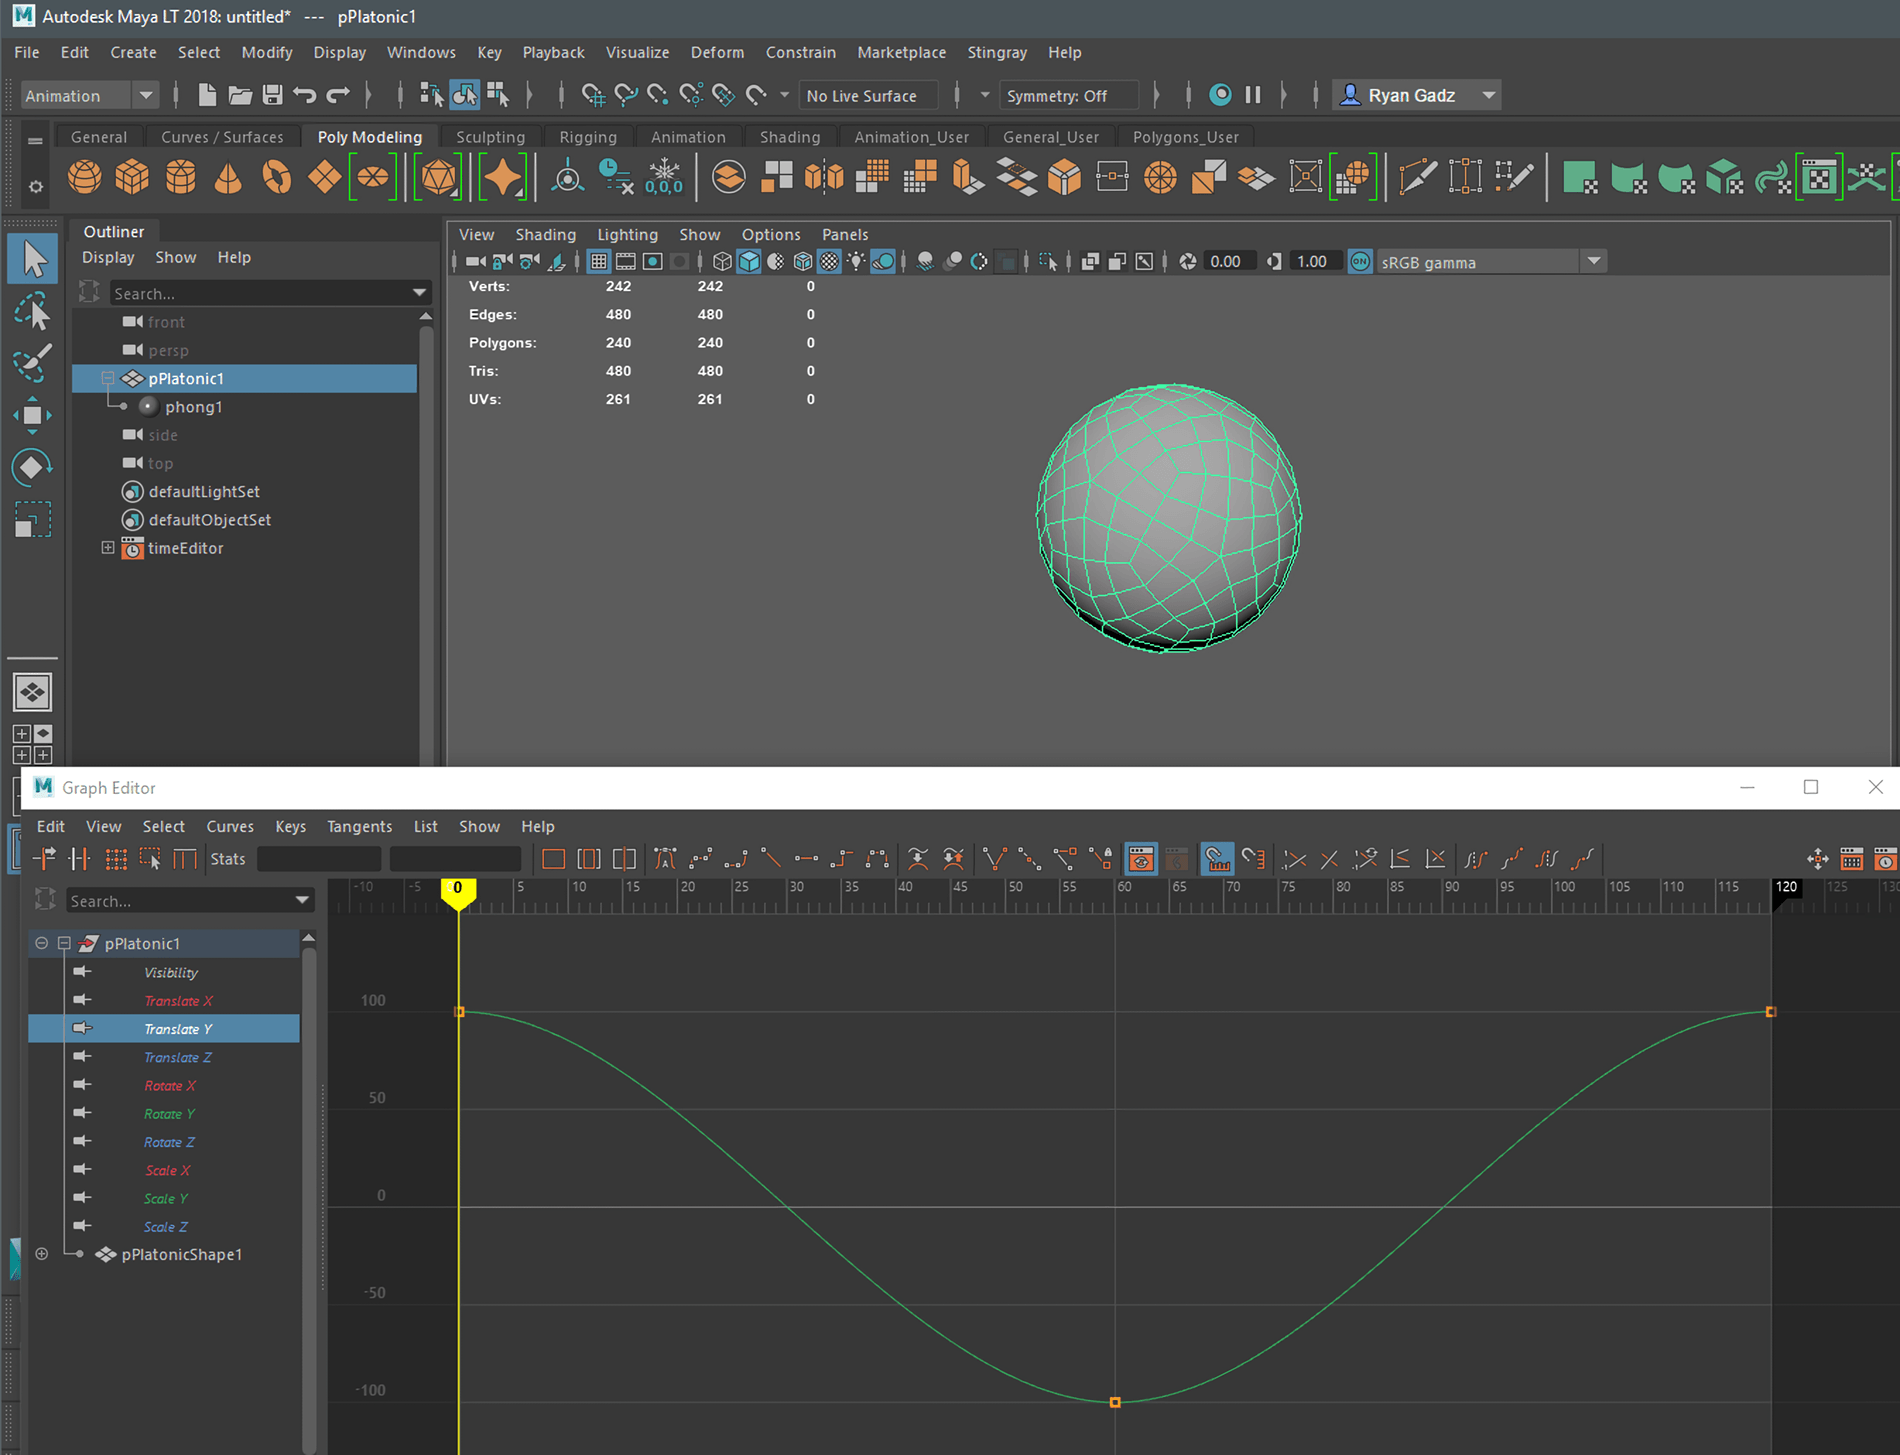Click the Multi-Cut tool on the shelf
1900x1455 pixels.
(x=1416, y=178)
